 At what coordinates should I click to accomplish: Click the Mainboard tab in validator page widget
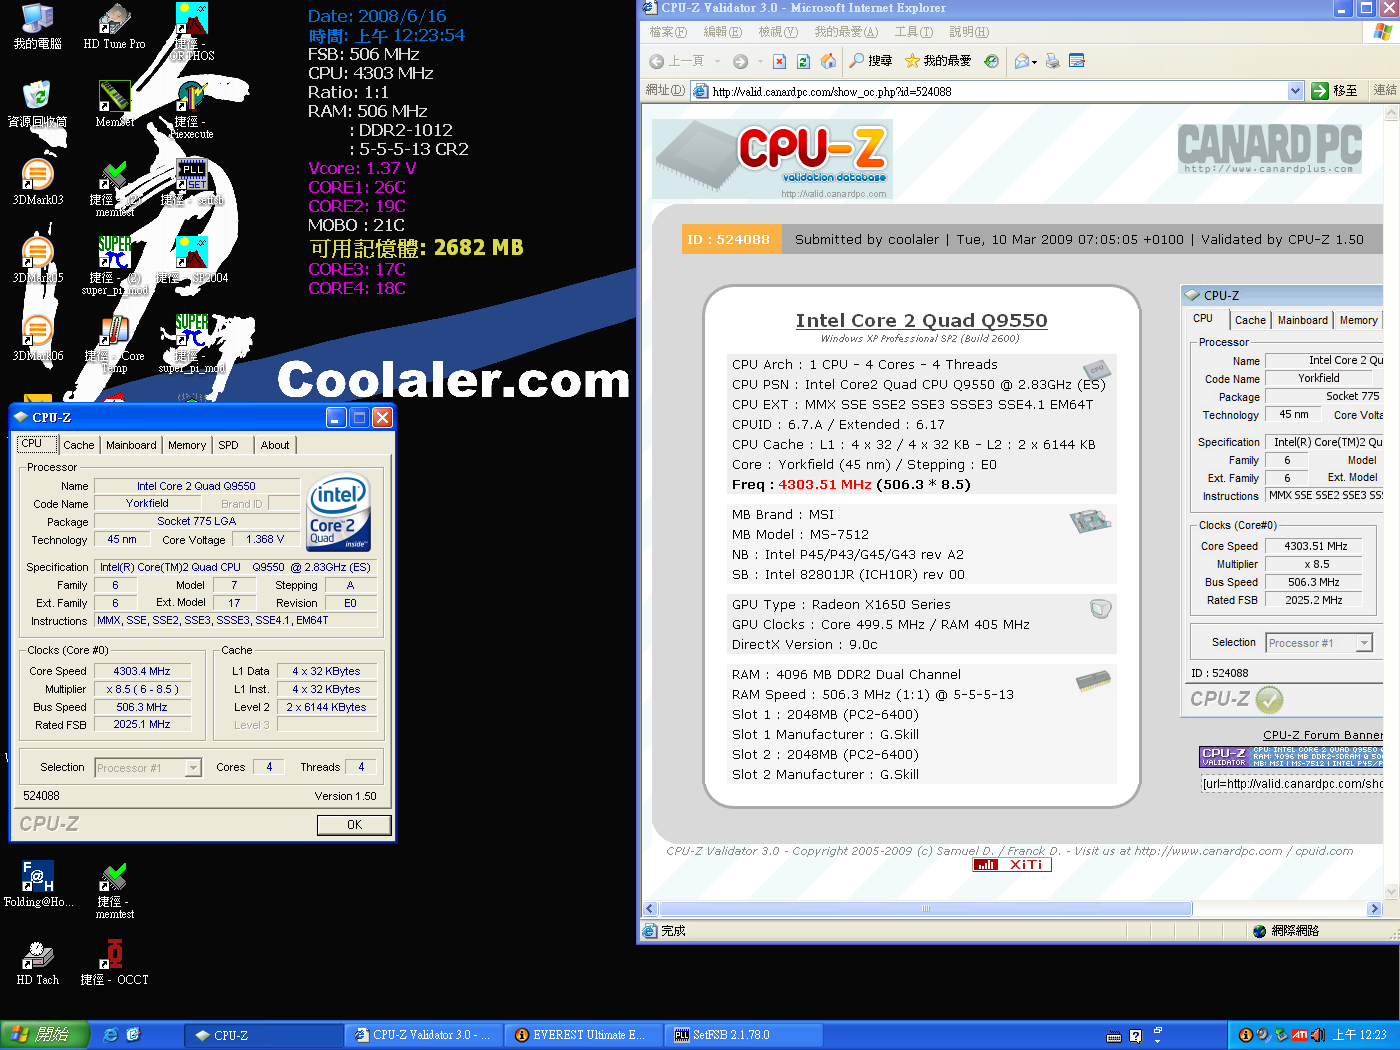pyautogui.click(x=1302, y=320)
